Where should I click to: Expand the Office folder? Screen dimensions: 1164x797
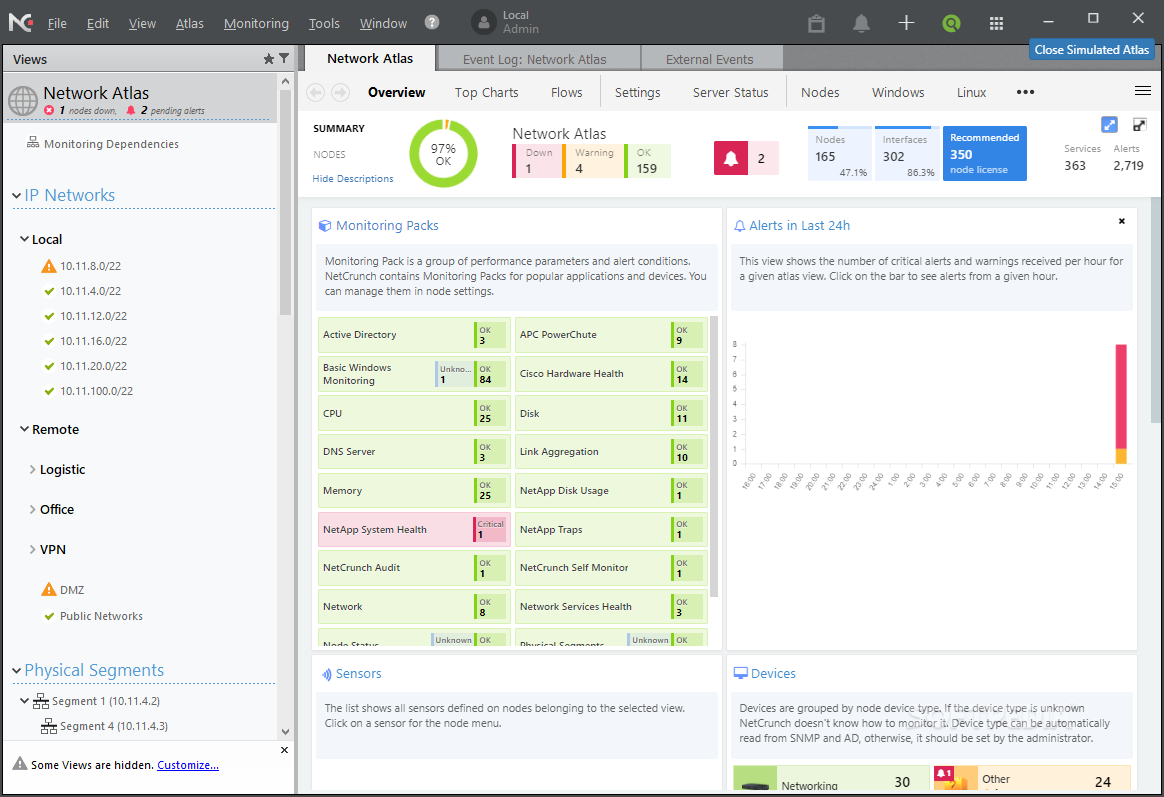coord(33,509)
